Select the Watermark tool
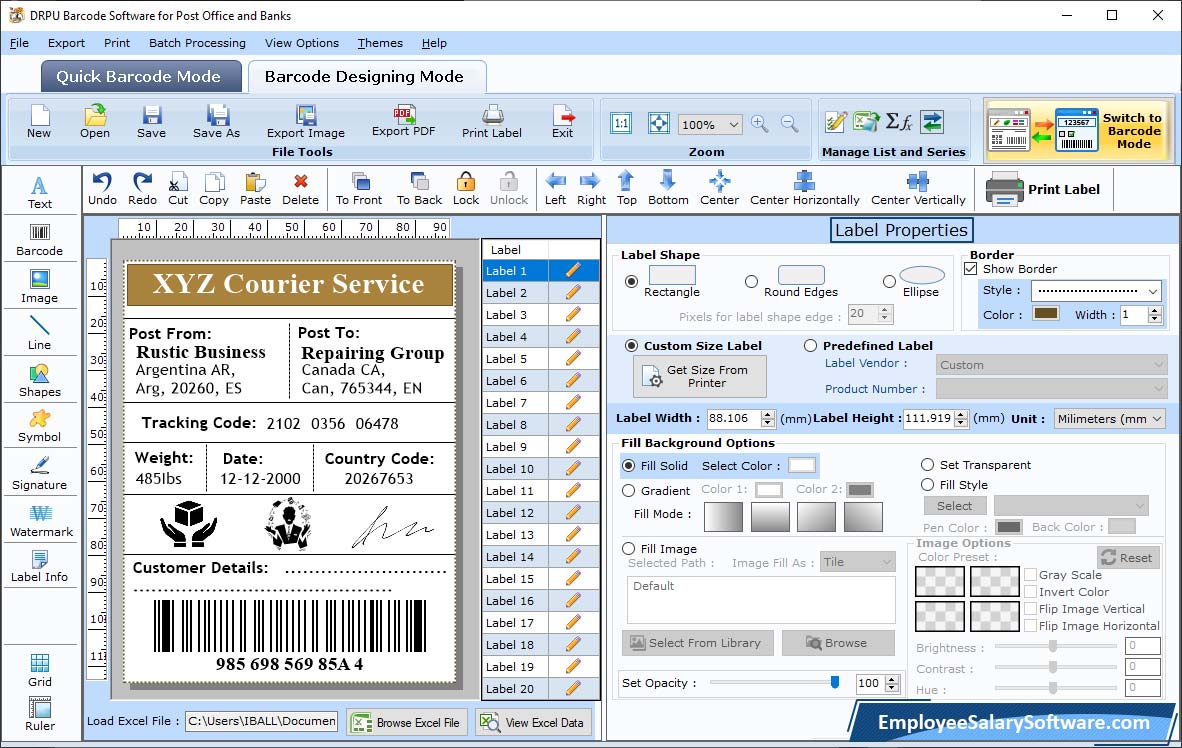1182x748 pixels. [41, 521]
